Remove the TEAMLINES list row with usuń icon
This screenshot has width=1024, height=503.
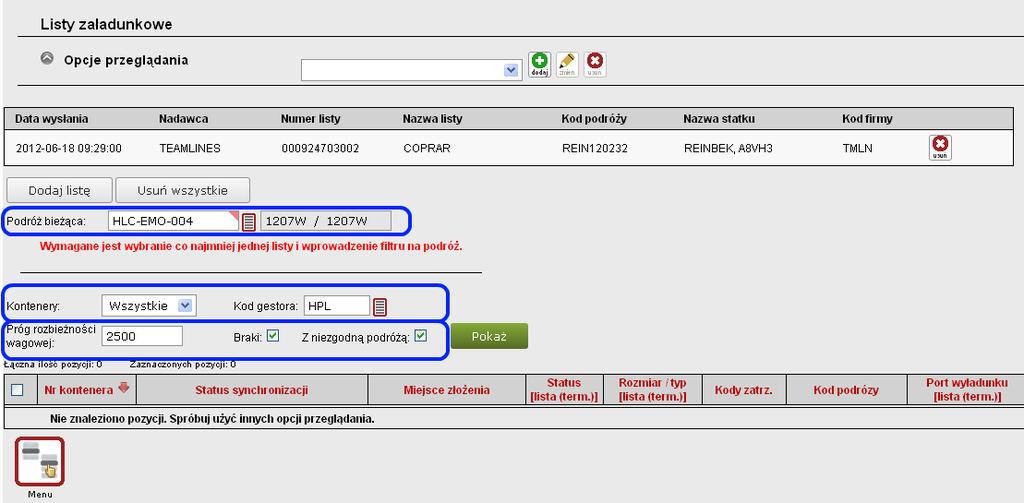click(940, 148)
